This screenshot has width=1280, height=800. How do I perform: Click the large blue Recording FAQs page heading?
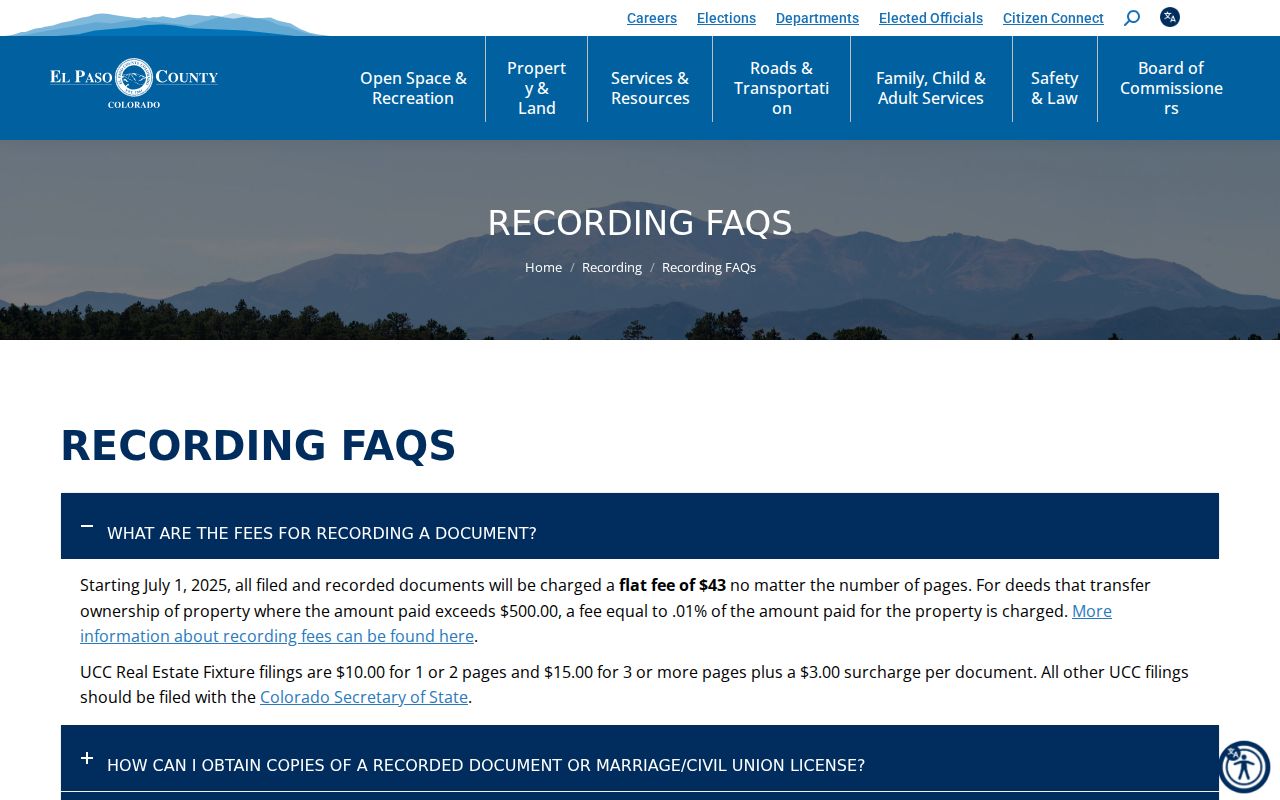click(258, 446)
